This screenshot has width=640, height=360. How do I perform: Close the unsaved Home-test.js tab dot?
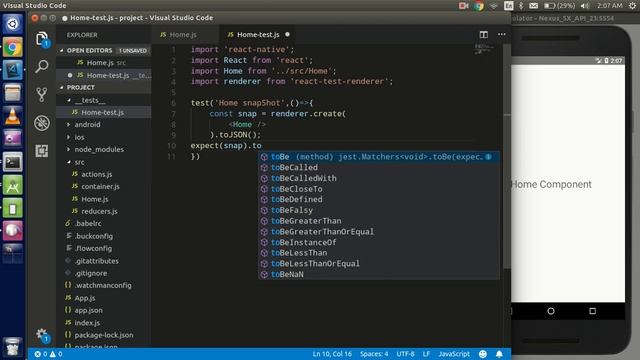point(287,34)
